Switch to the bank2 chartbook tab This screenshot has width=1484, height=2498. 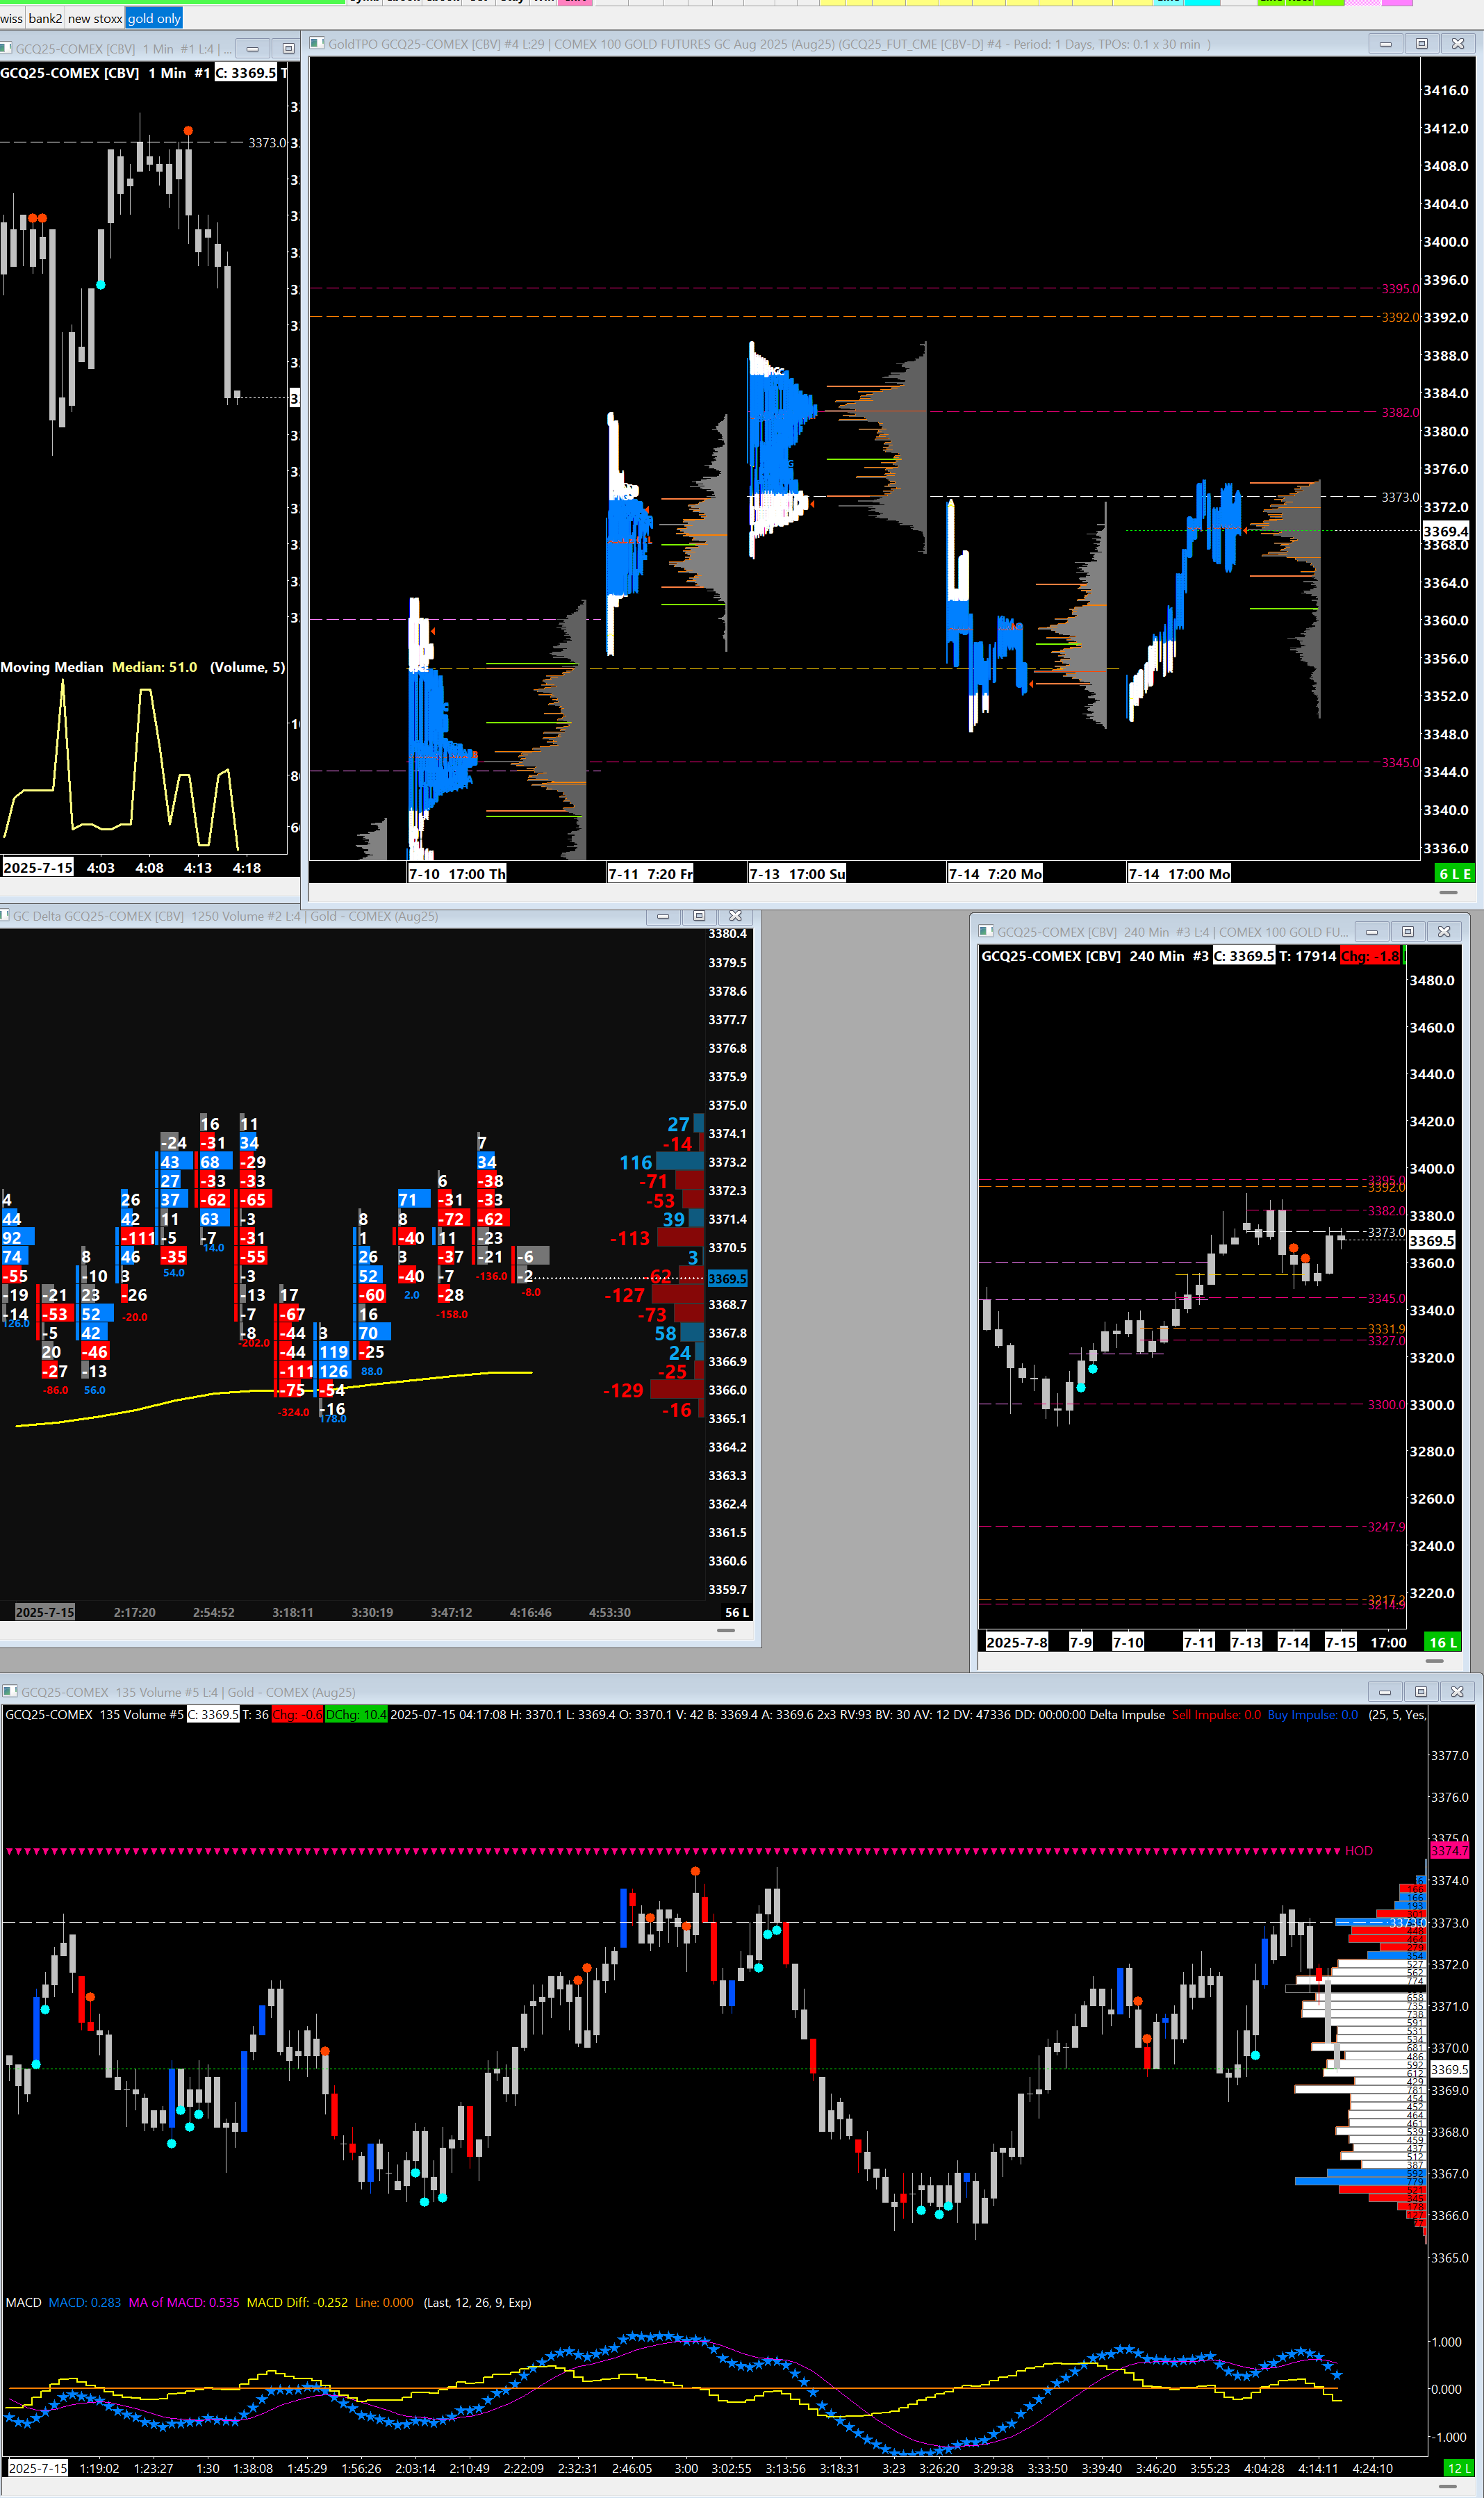coord(45,18)
